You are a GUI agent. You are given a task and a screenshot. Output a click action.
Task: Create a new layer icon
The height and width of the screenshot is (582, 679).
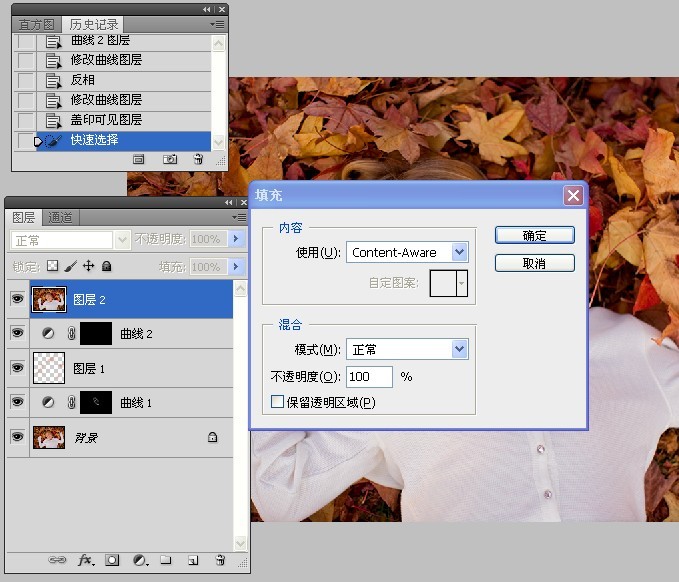193,560
